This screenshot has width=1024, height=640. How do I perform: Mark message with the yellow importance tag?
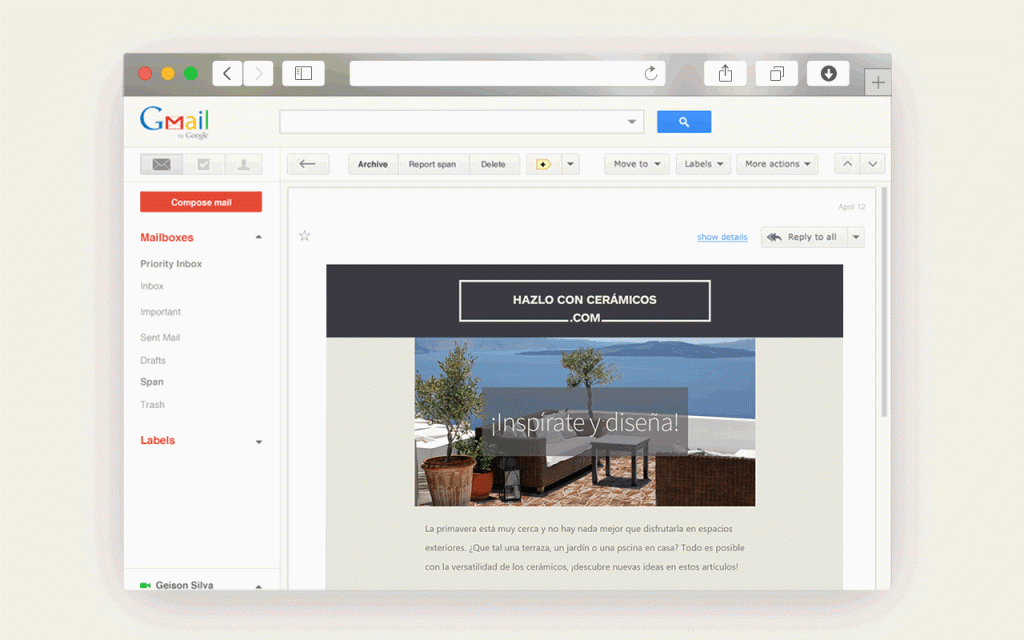[543, 165]
